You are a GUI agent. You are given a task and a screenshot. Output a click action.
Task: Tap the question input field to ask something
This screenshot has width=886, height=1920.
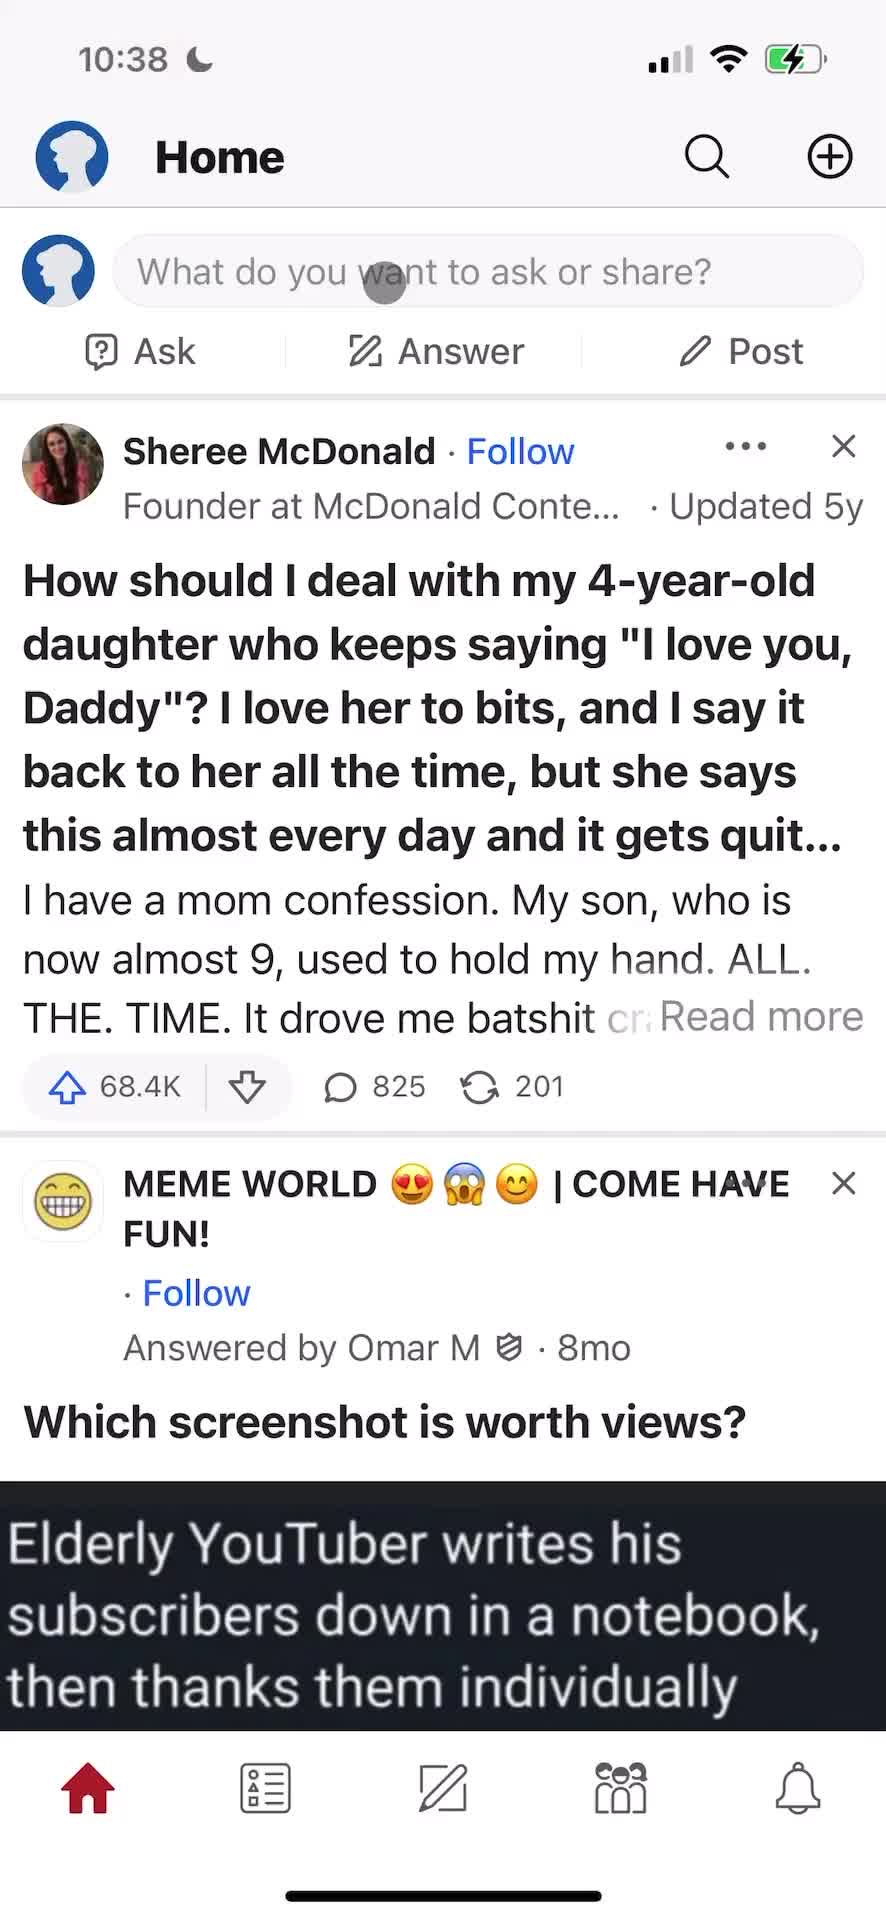488,271
